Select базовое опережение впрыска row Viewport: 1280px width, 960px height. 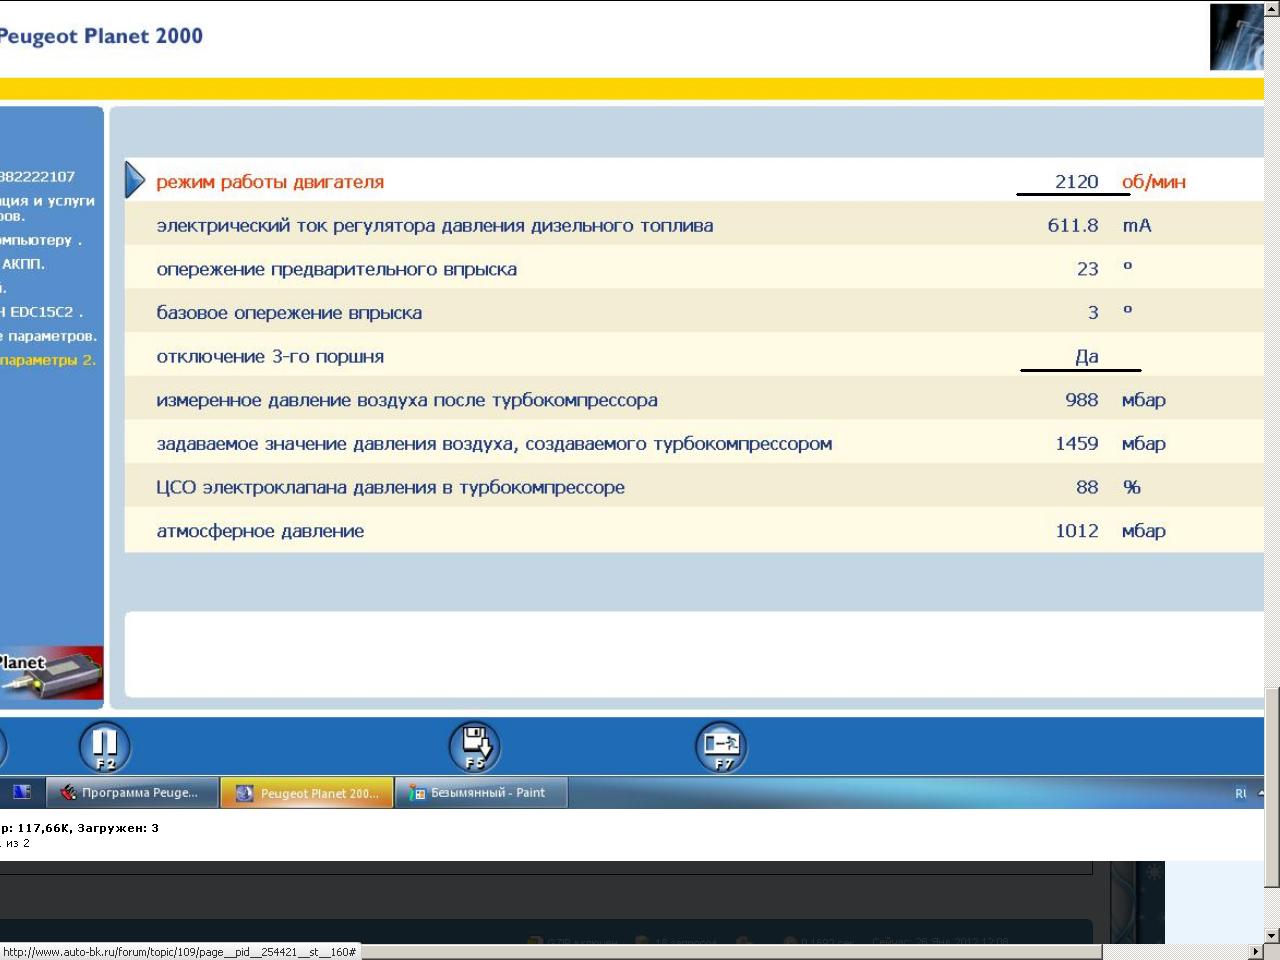tap(694, 312)
